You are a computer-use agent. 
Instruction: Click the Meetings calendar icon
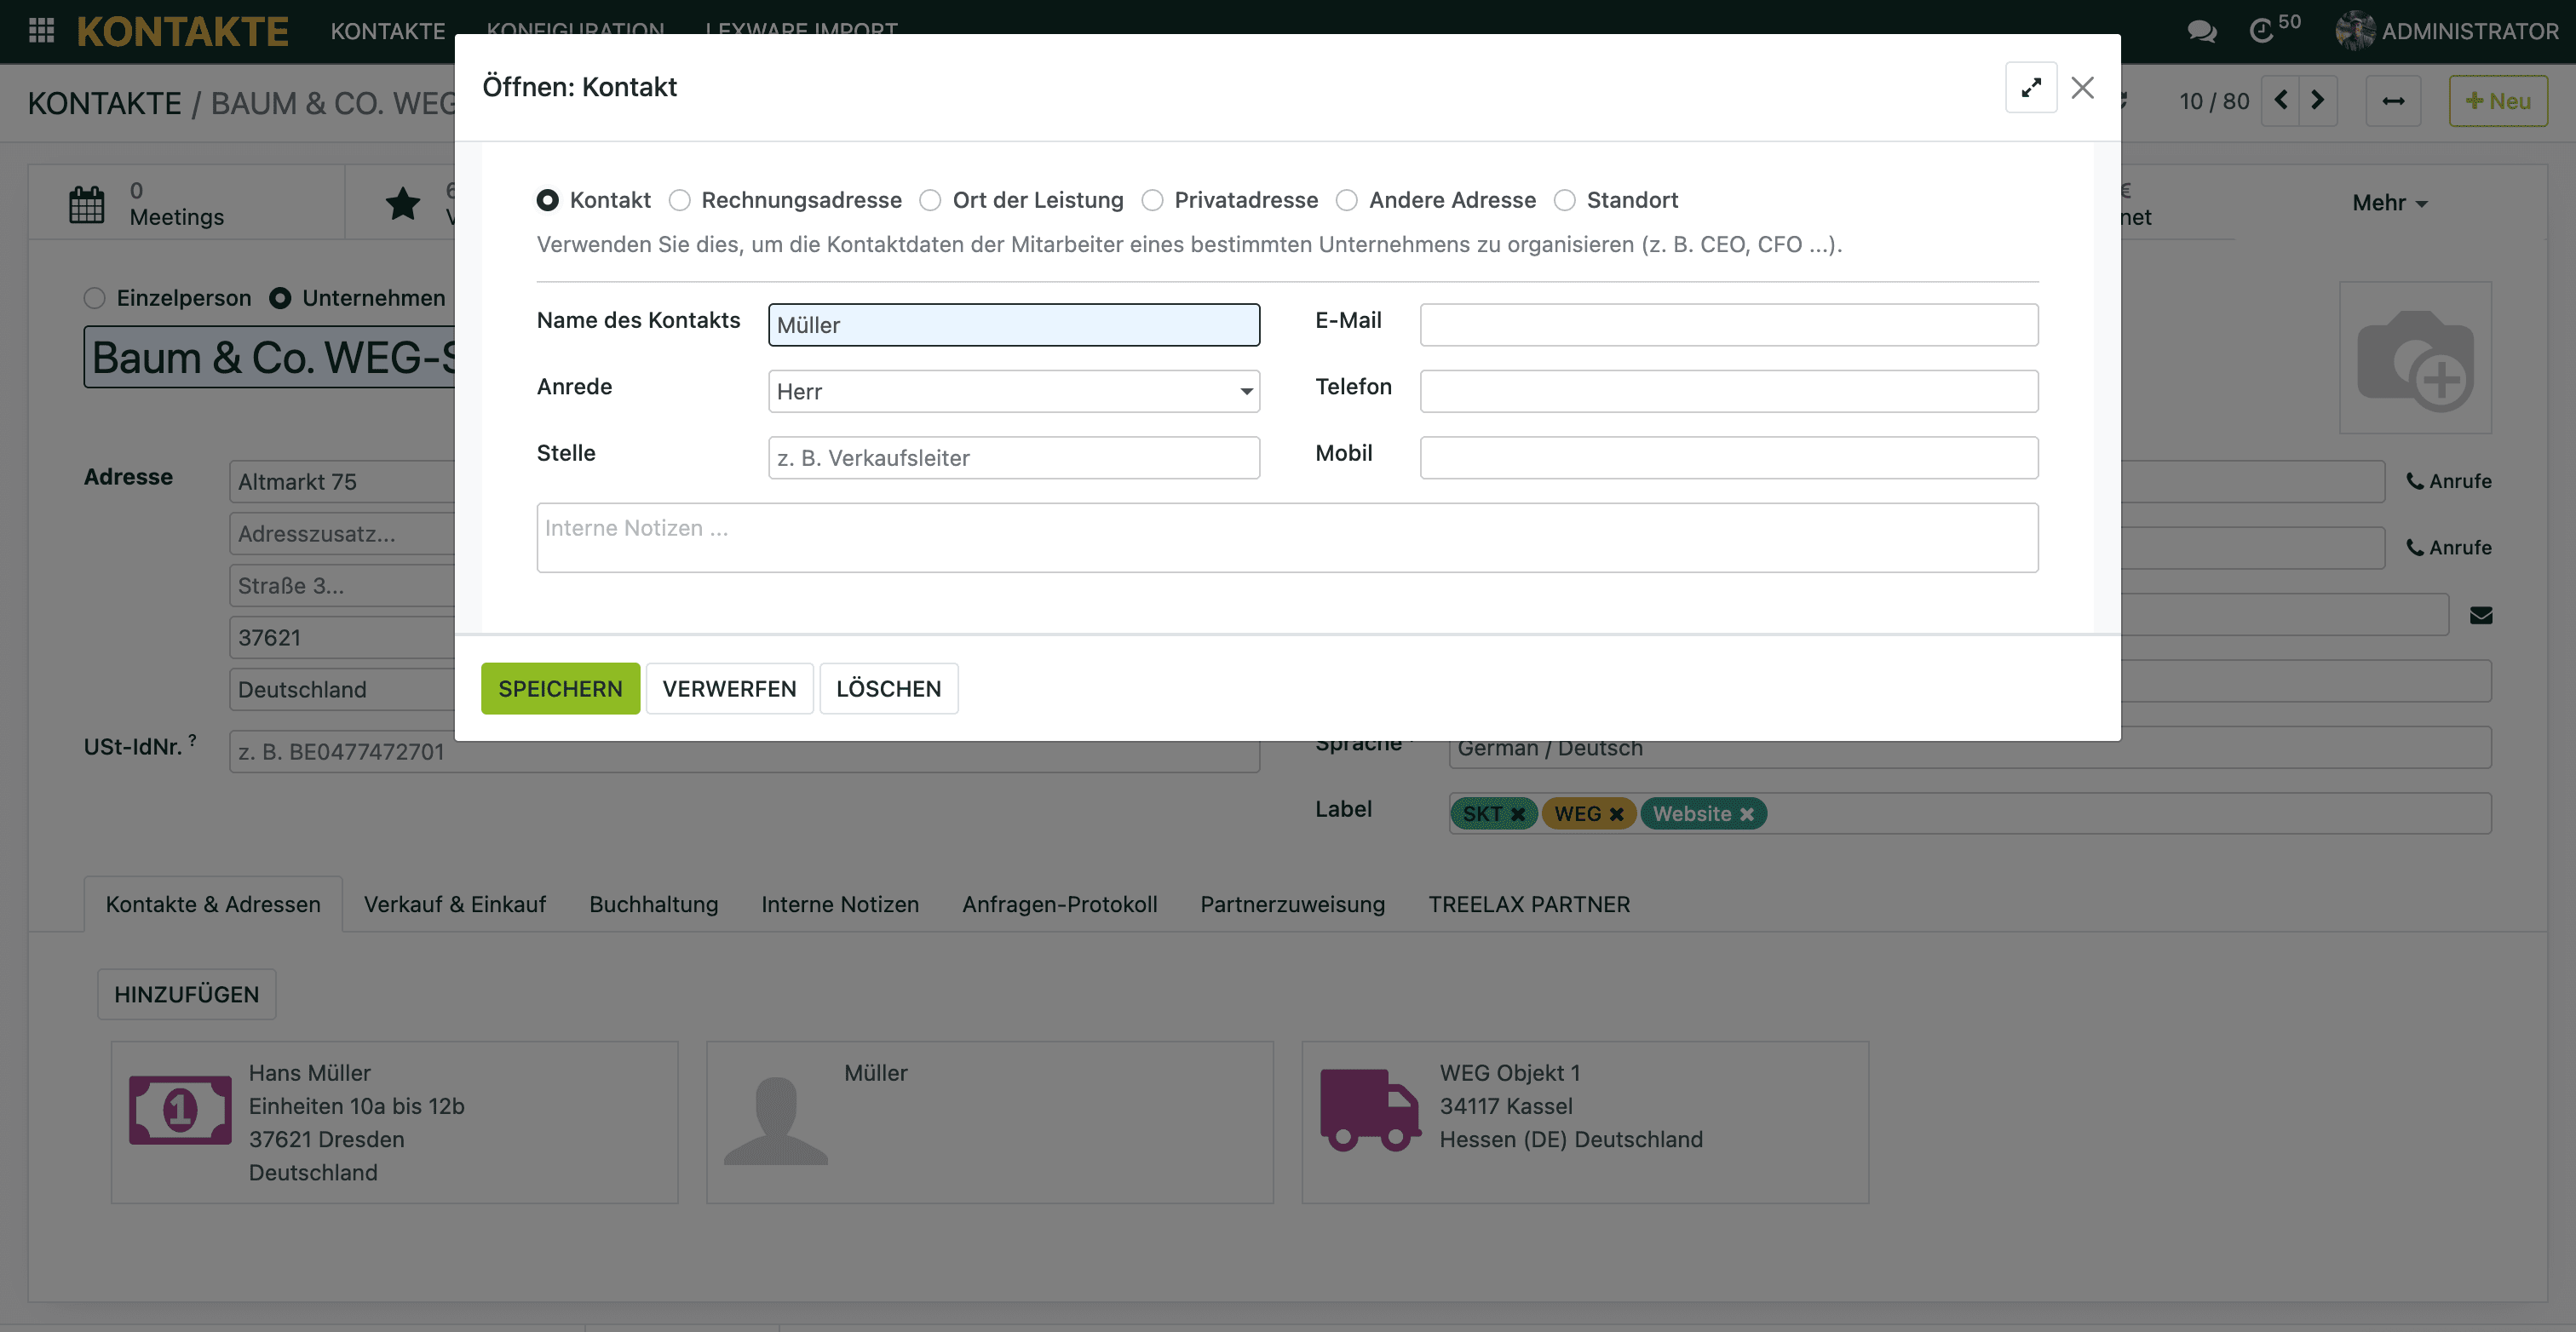tap(86, 204)
